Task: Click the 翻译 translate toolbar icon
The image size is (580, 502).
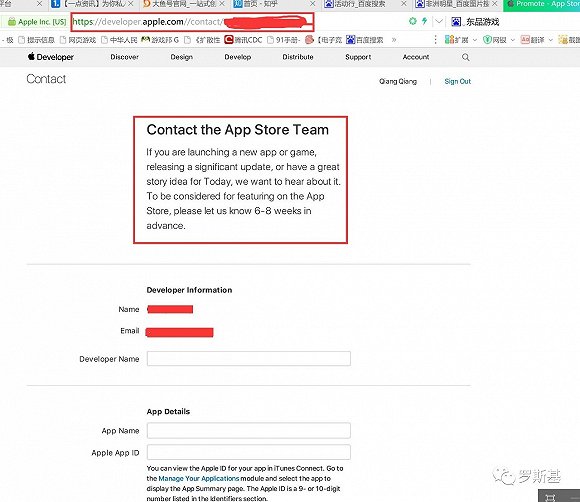Action: point(533,40)
